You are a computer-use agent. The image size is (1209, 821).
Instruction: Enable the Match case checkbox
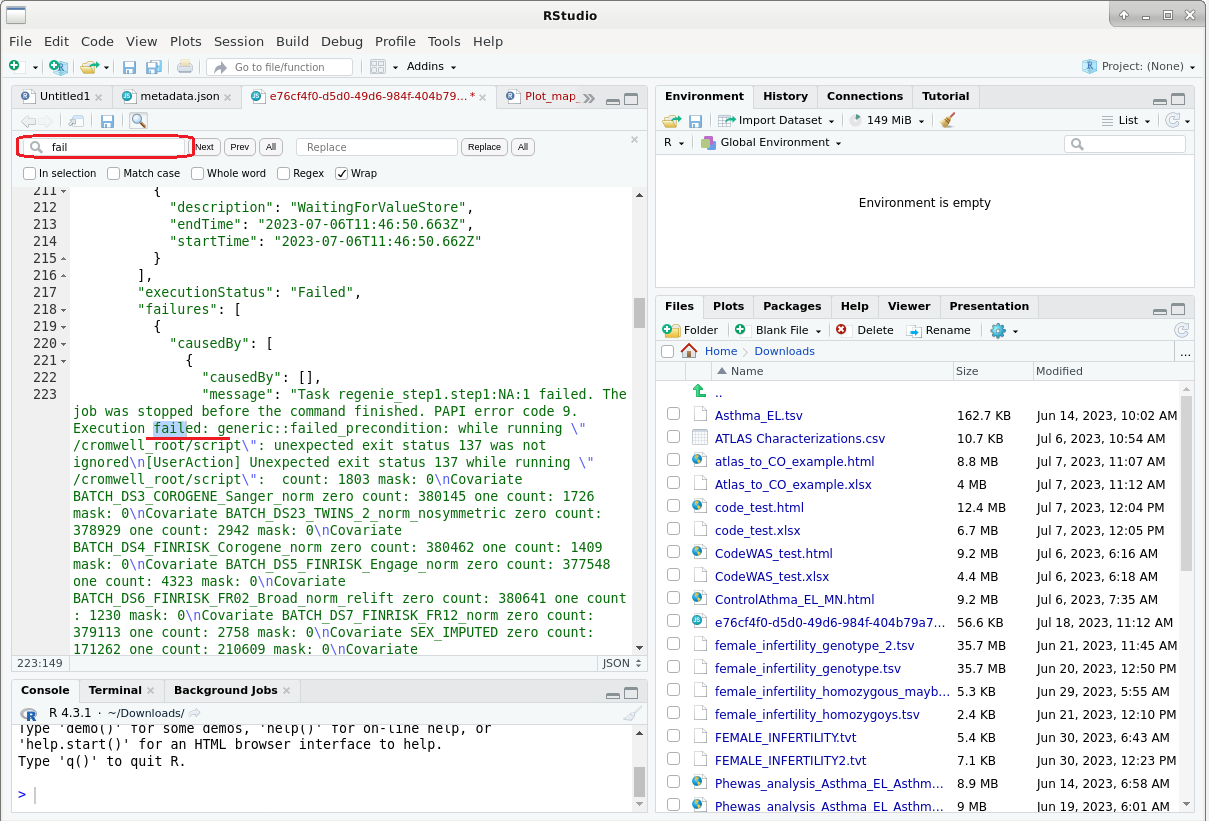pyautogui.click(x=114, y=173)
